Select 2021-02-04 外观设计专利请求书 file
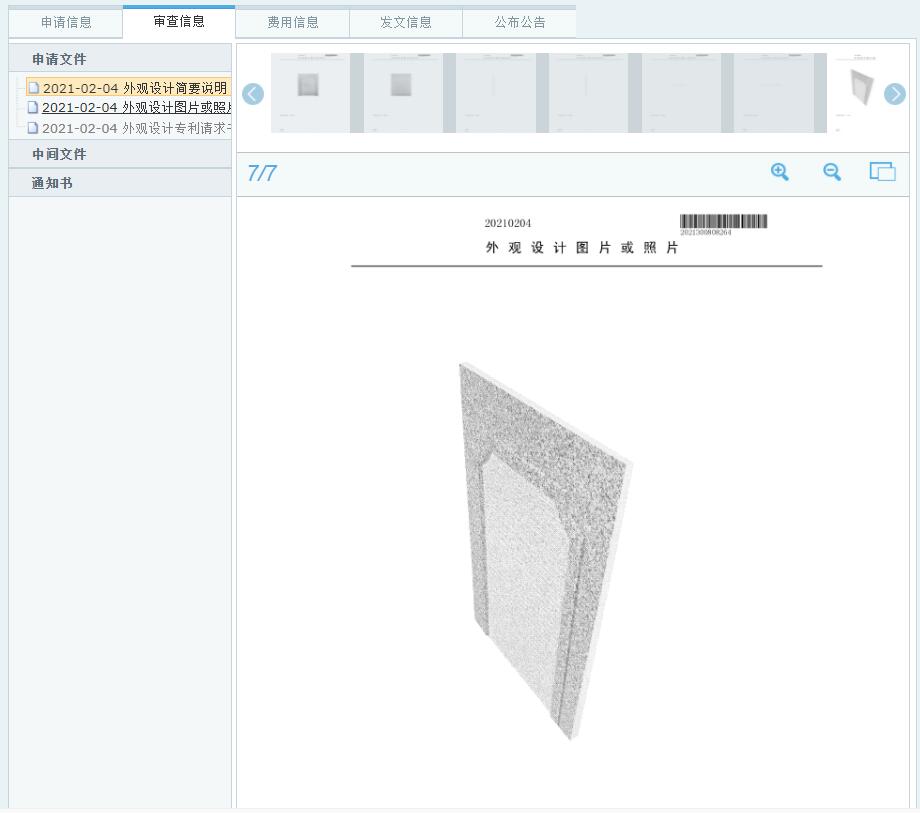Viewport: 920px width, 813px height. (x=136, y=128)
